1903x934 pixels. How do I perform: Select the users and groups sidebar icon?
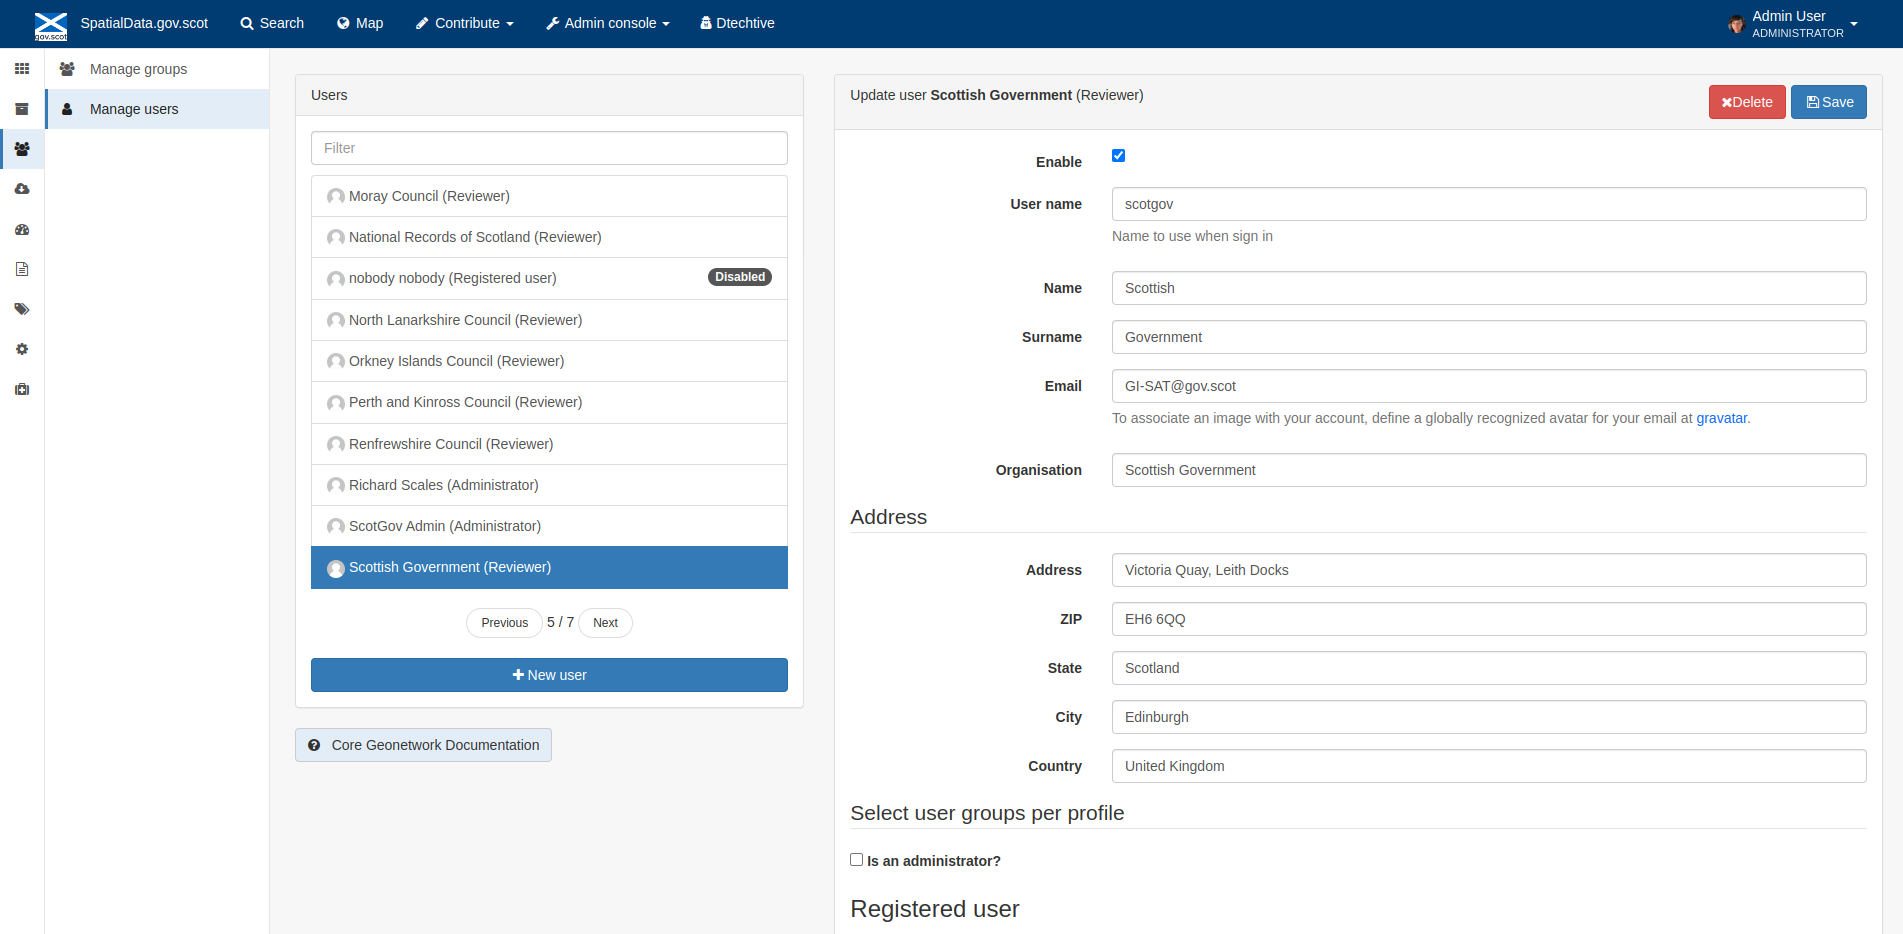click(x=22, y=149)
